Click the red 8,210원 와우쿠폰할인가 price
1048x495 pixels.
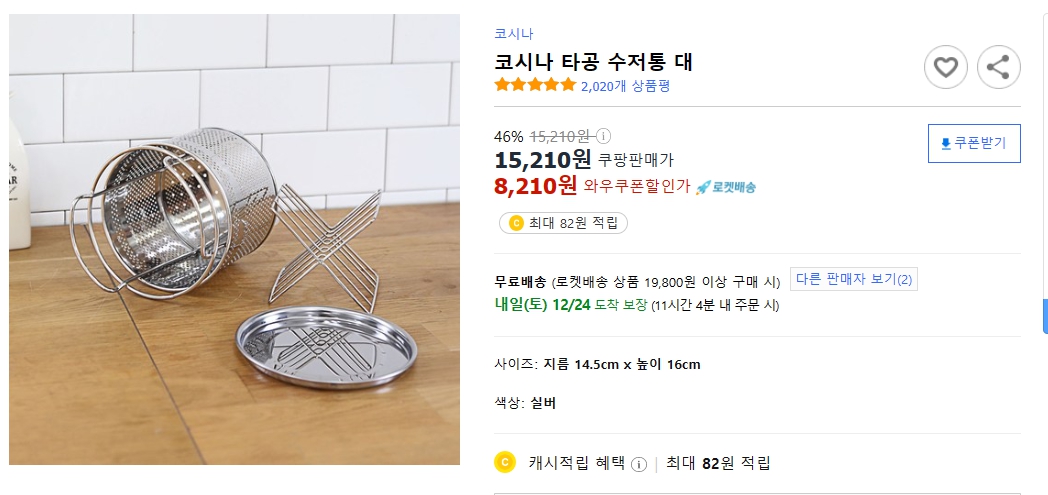coord(536,185)
